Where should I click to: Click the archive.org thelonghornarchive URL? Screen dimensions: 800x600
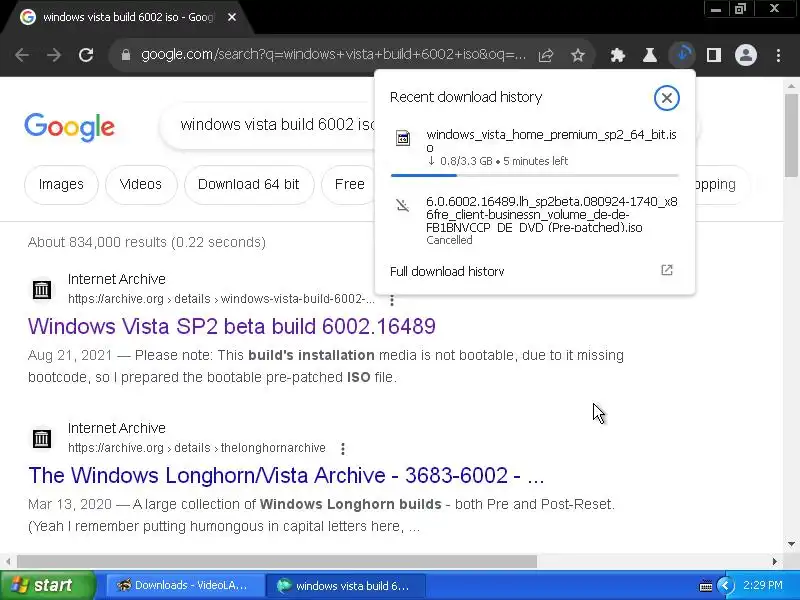(x=196, y=448)
